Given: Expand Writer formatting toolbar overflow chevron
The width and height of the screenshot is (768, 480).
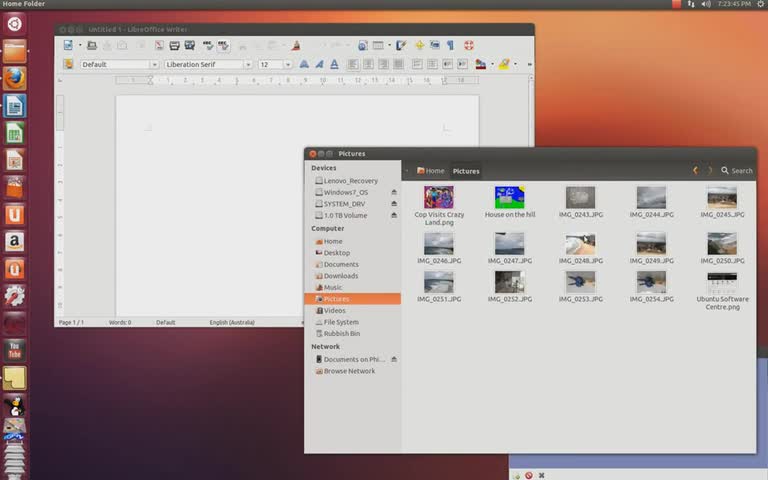Looking at the screenshot, I should coord(529,64).
